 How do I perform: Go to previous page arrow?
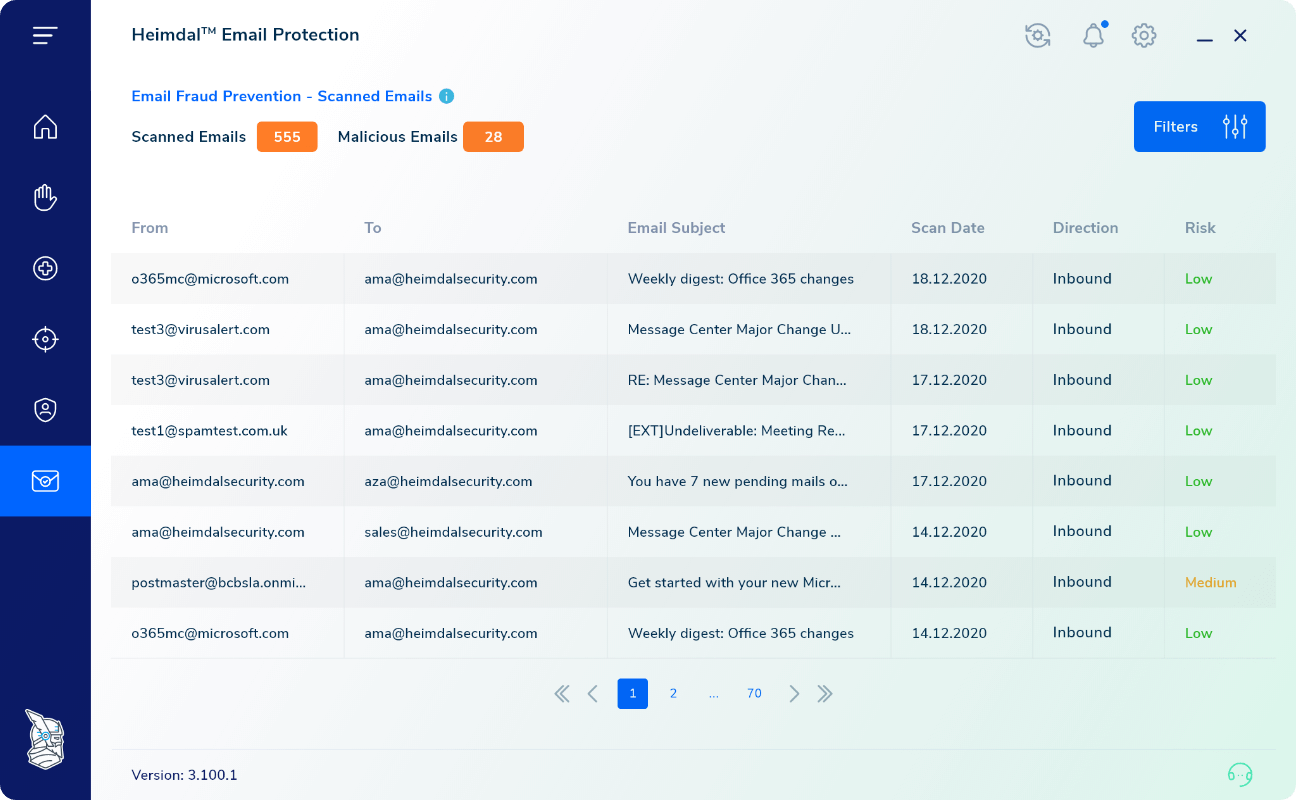(x=593, y=694)
